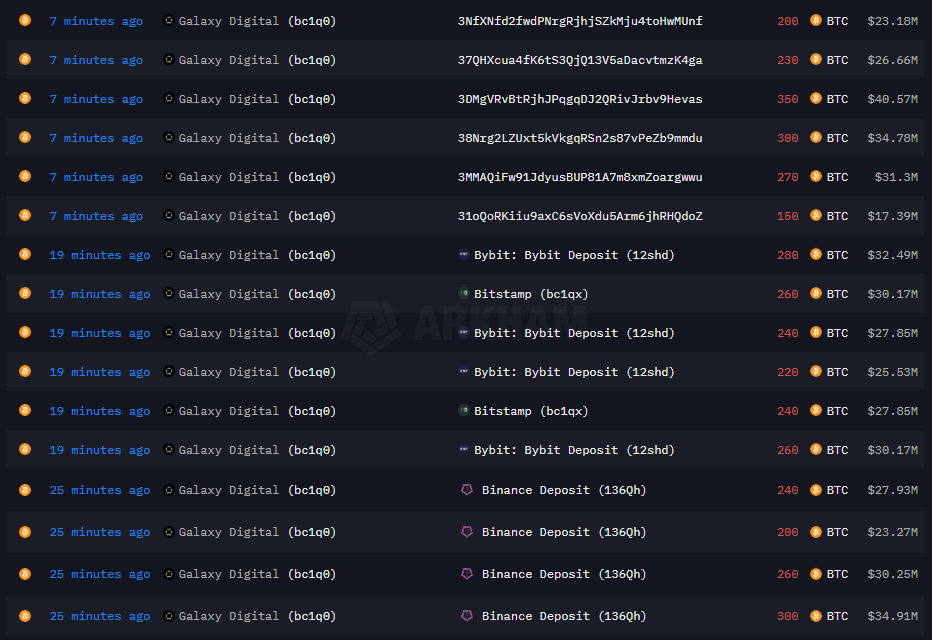Screen dimensions: 932x640
Task: Click the BTC token icon in the $25.53M row
Action: pos(816,371)
